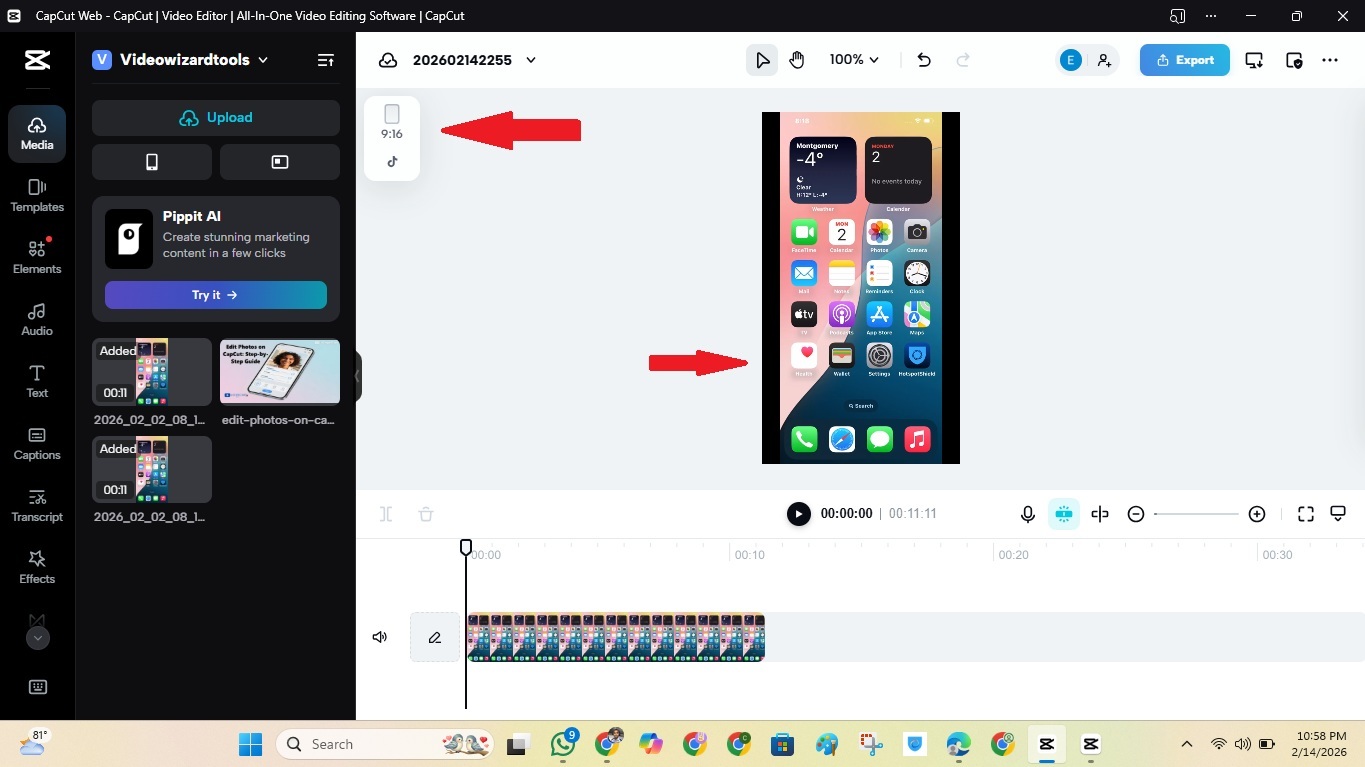Open the Templates tab in sidebar
This screenshot has width=1365, height=767.
[x=37, y=195]
